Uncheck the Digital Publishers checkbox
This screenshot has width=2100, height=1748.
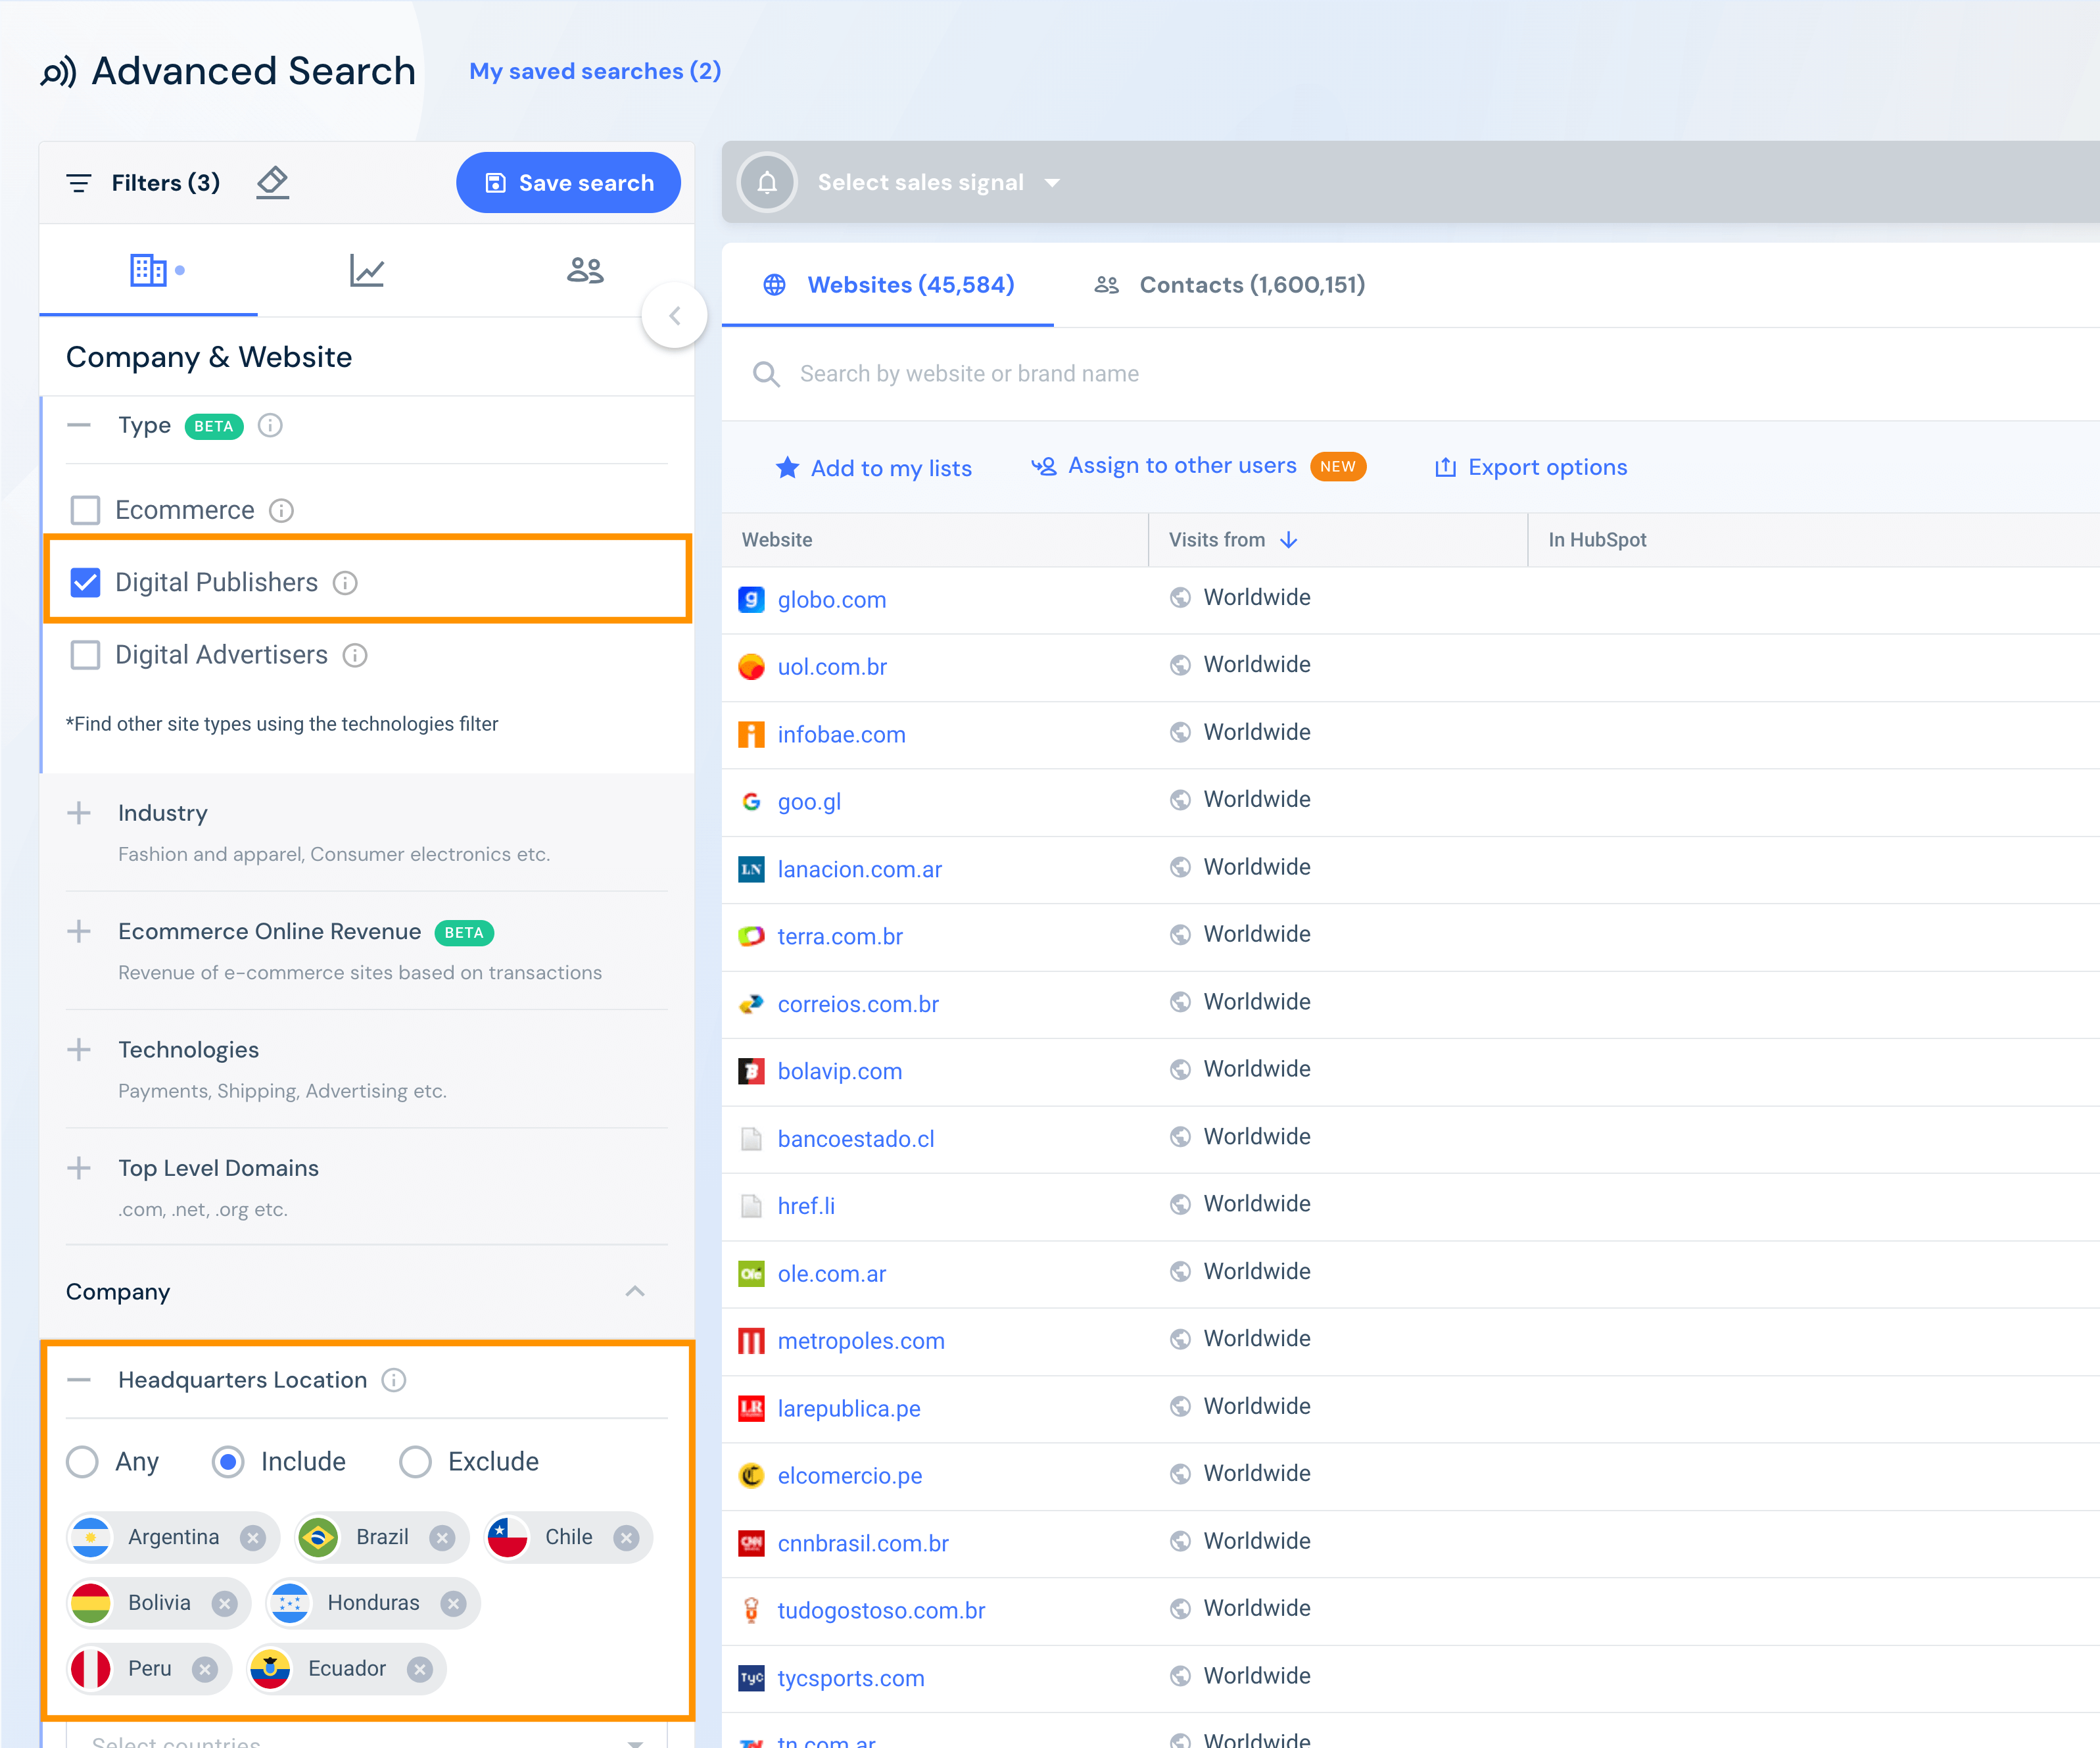[86, 583]
